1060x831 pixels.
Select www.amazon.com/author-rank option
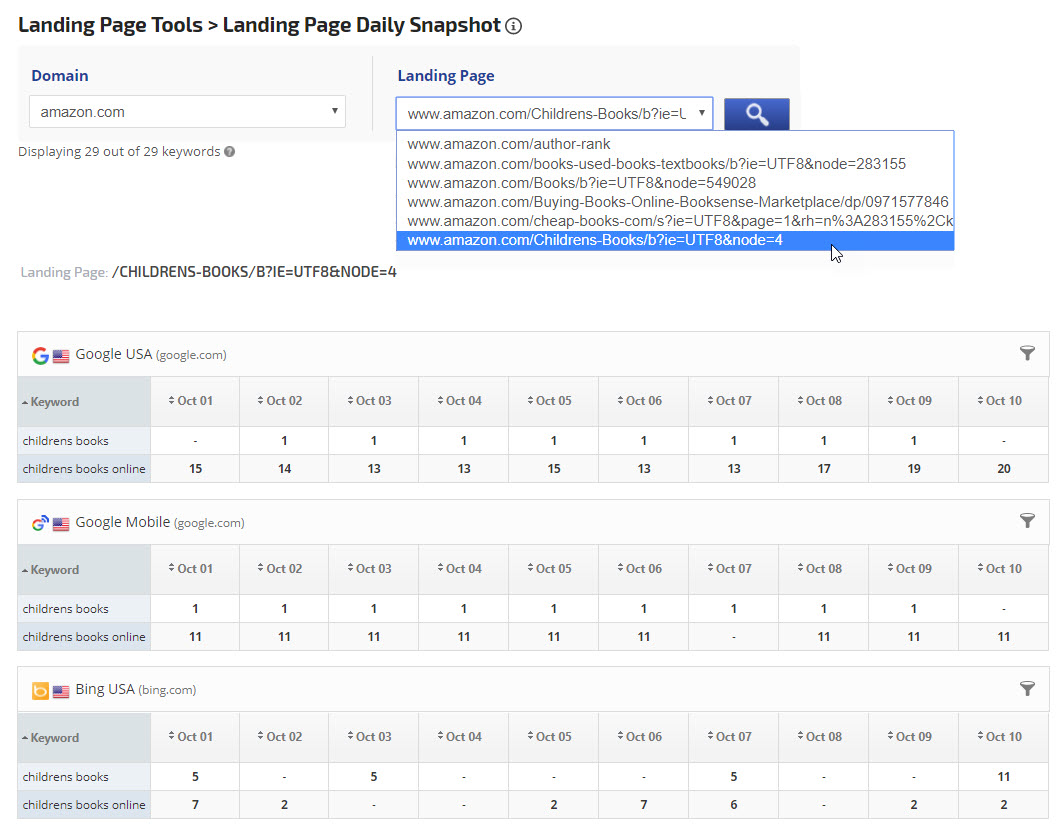(x=509, y=144)
